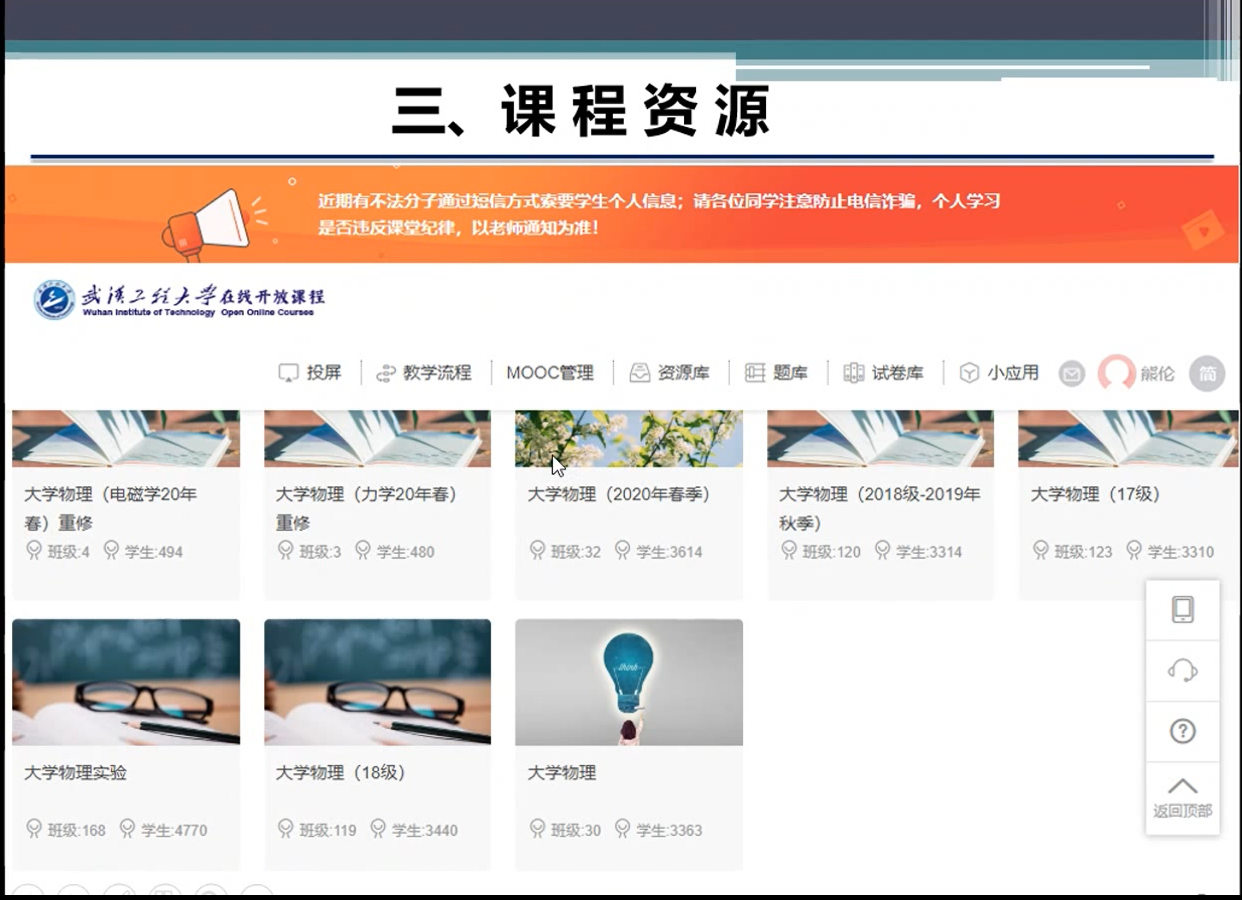Click the question mark help icon

pyautogui.click(x=1183, y=731)
